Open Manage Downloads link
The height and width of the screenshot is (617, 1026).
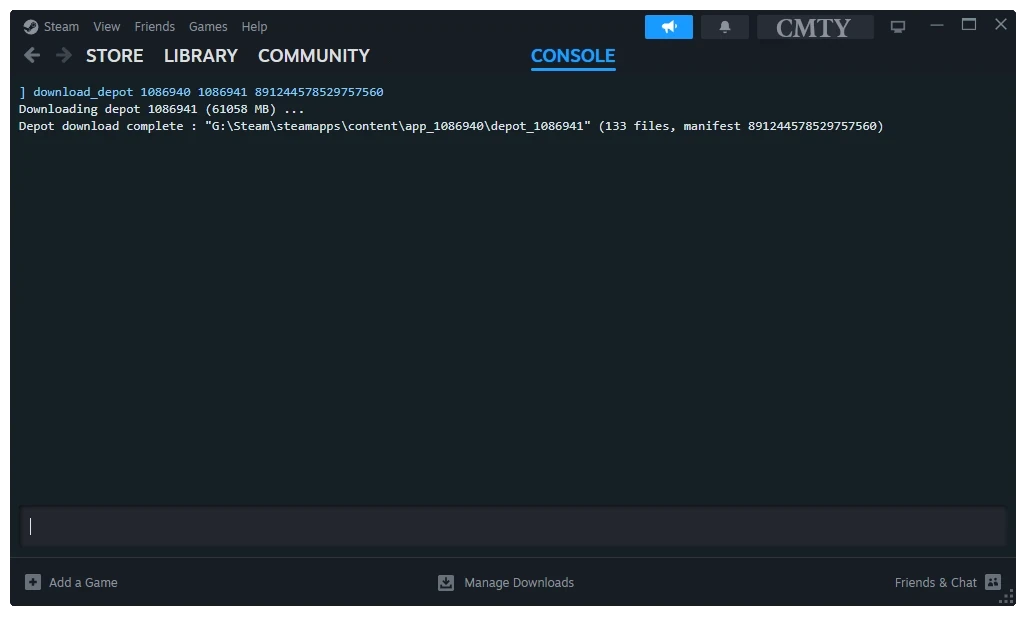[519, 582]
